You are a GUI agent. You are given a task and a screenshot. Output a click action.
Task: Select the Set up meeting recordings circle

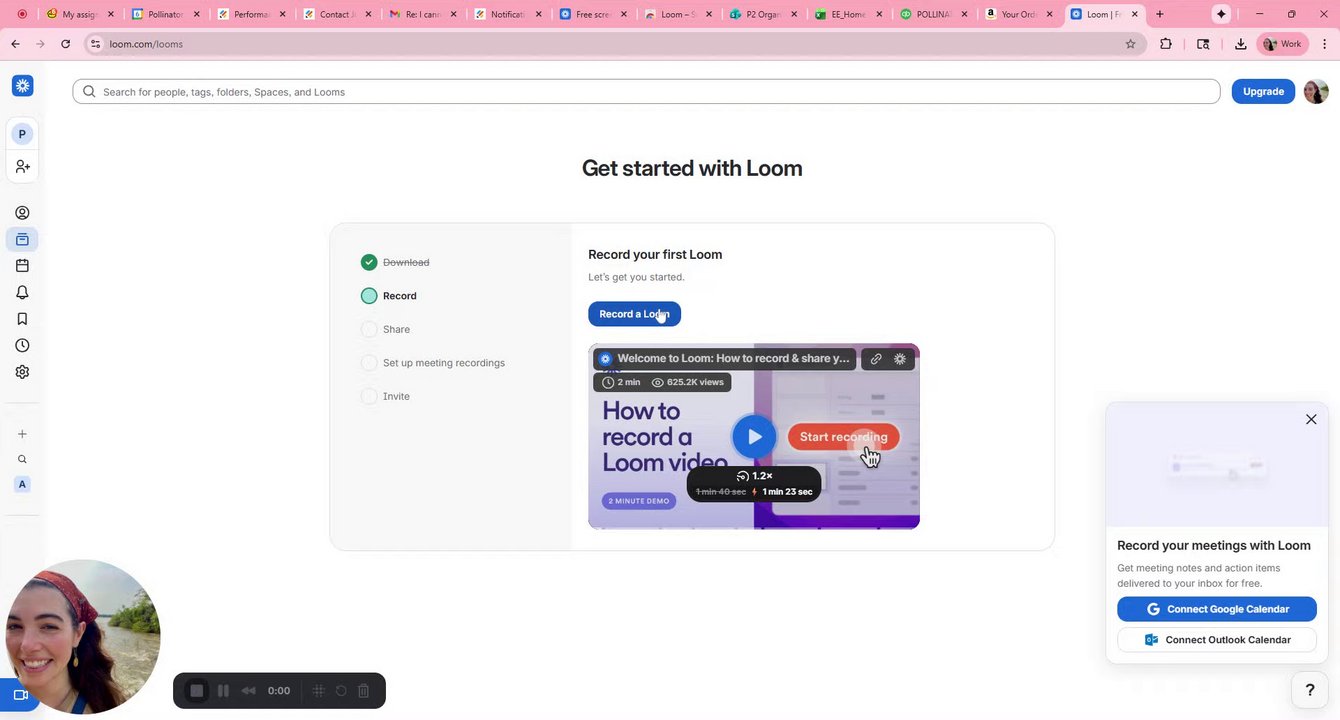point(369,363)
